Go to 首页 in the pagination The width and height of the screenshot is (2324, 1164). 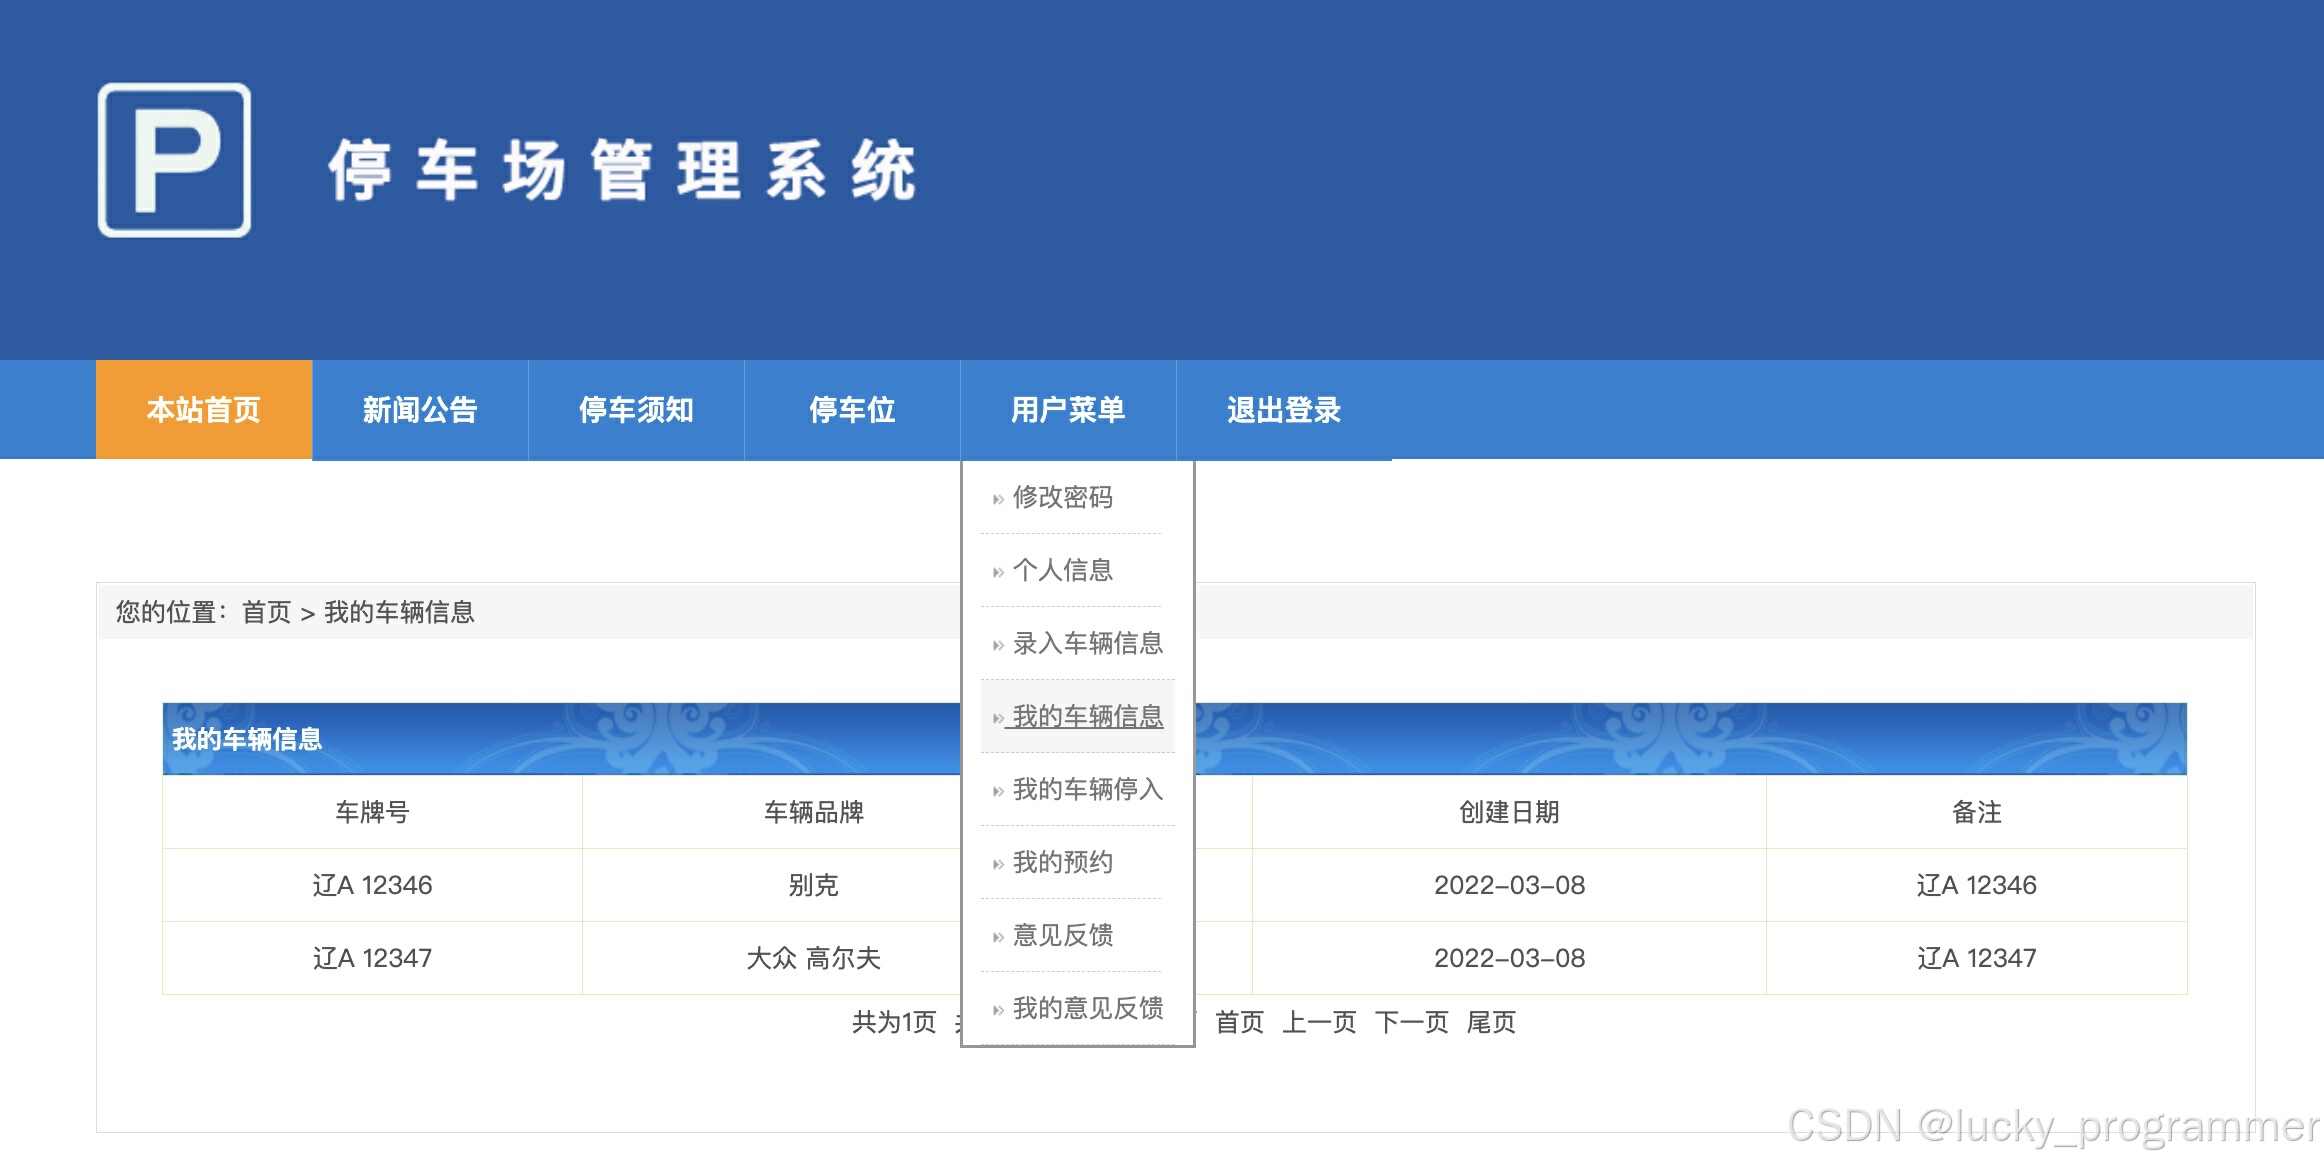point(1239,1022)
